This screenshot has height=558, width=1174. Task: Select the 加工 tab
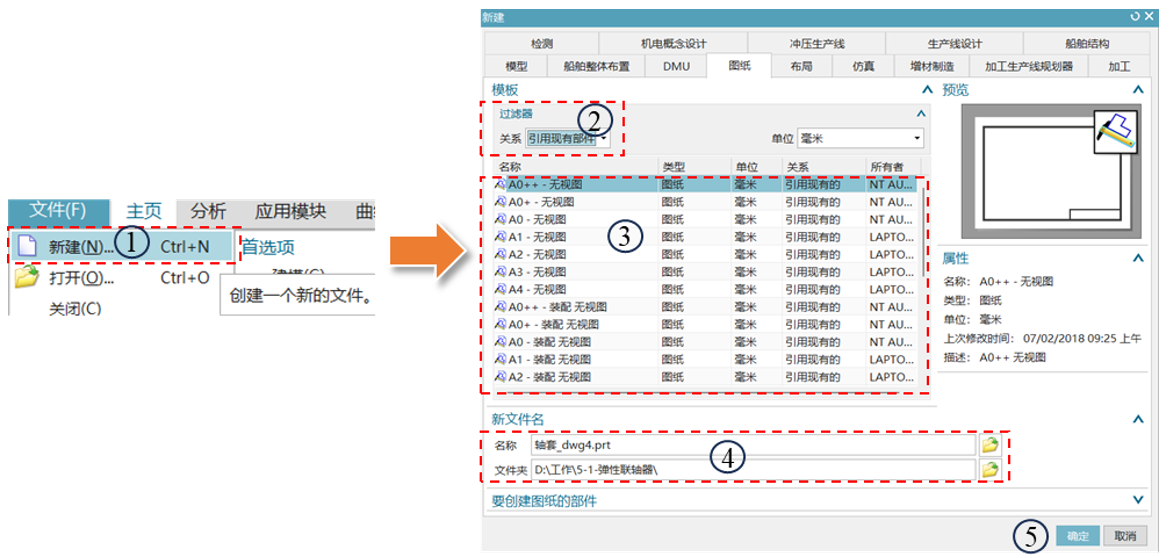(1119, 66)
